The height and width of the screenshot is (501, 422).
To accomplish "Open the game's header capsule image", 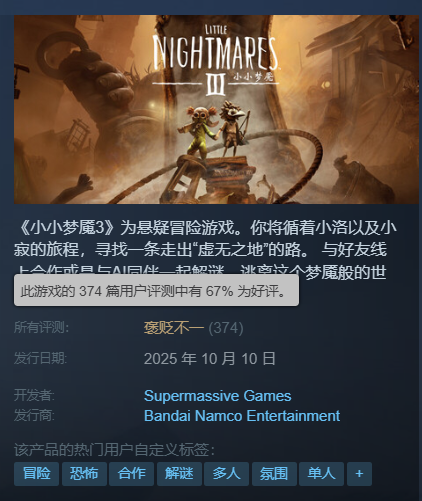I will [x=216, y=109].
